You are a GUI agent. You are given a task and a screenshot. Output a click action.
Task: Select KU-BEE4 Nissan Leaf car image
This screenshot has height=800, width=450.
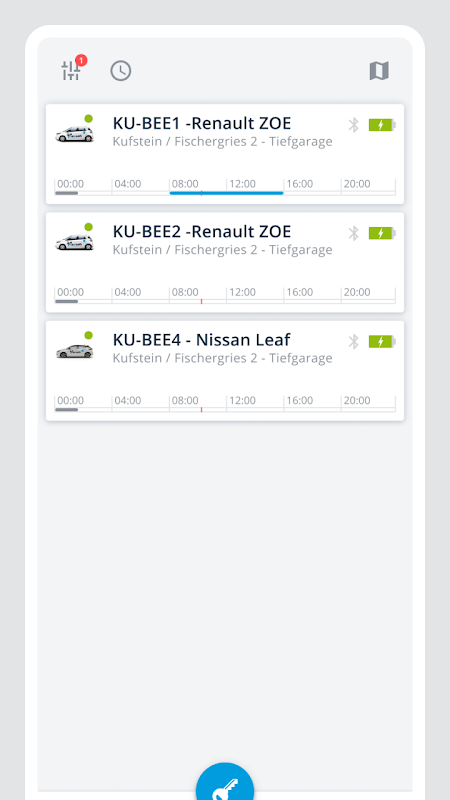tap(74, 351)
